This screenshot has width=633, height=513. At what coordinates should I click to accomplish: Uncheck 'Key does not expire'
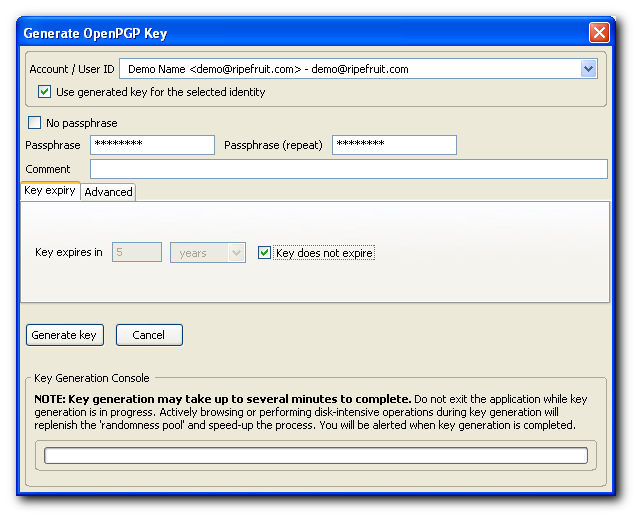pos(265,253)
